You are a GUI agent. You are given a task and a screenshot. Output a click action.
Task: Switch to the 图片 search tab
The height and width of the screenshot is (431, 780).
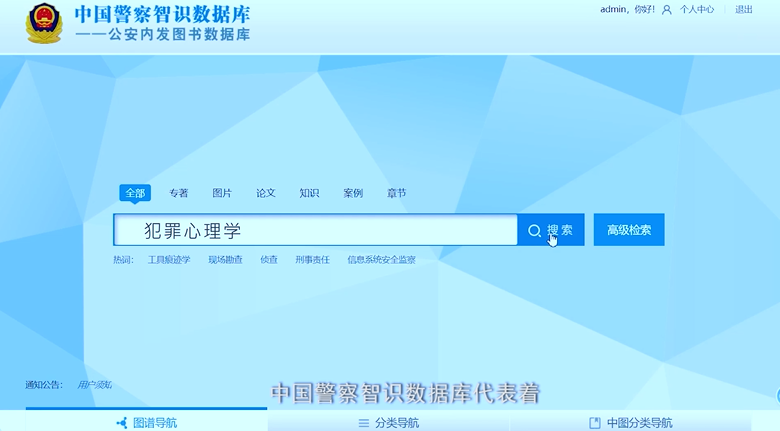[222, 193]
